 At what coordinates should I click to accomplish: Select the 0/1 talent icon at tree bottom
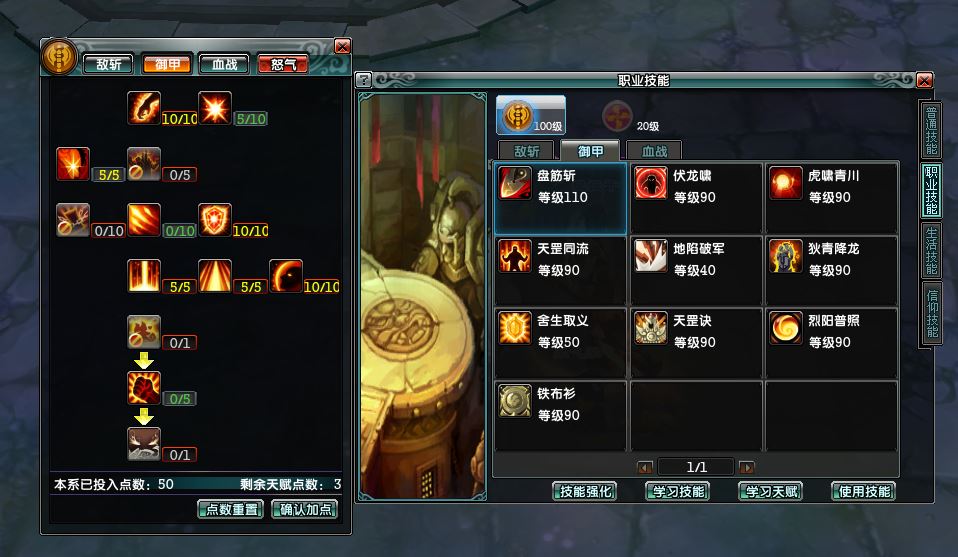point(144,443)
